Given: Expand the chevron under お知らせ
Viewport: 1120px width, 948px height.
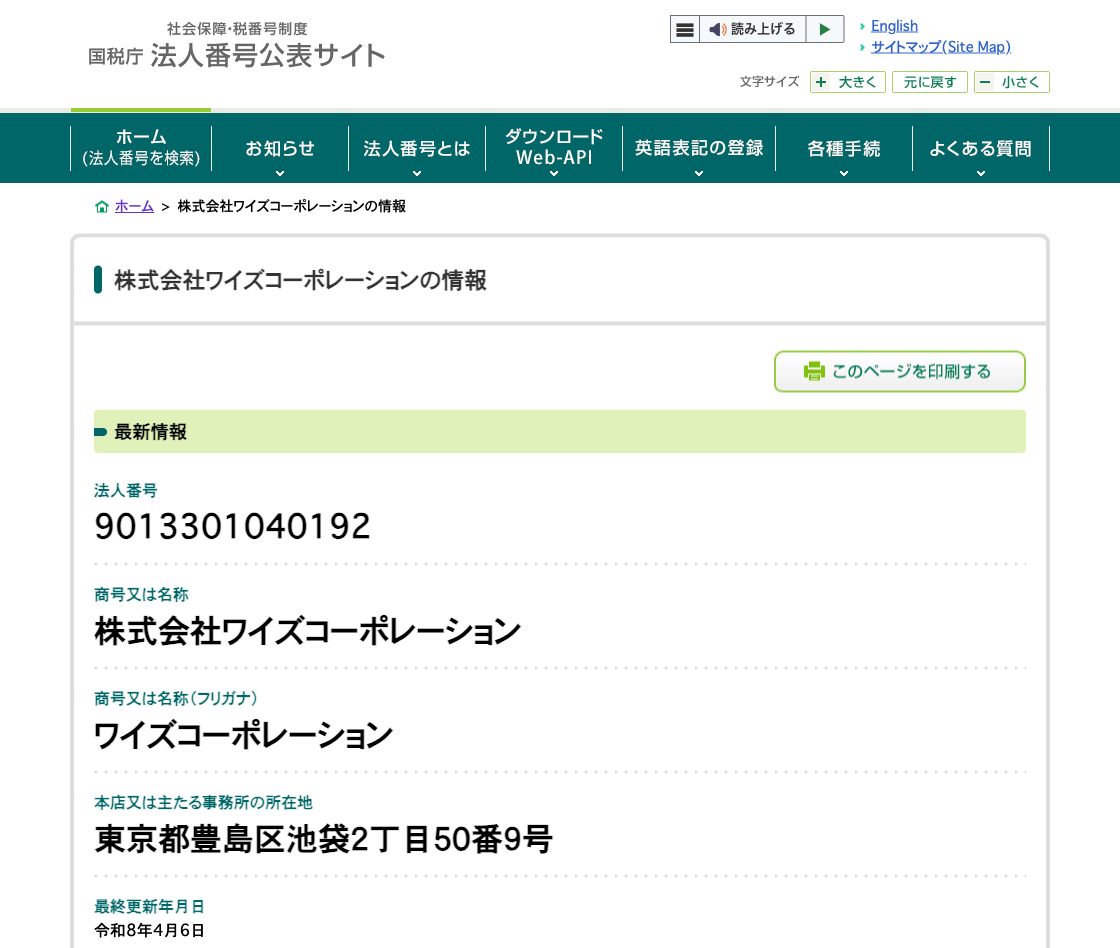Looking at the screenshot, I should tap(280, 174).
